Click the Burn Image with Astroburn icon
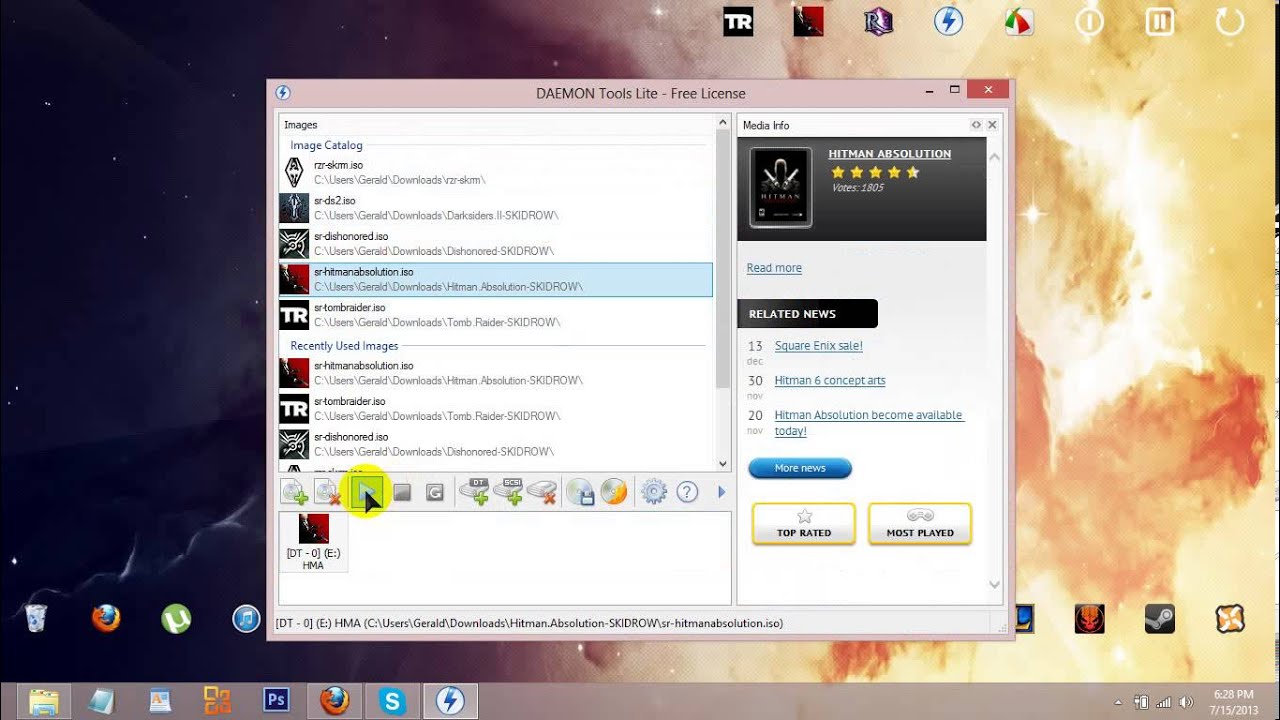Screen dimensions: 1280x720 pyautogui.click(x=614, y=492)
